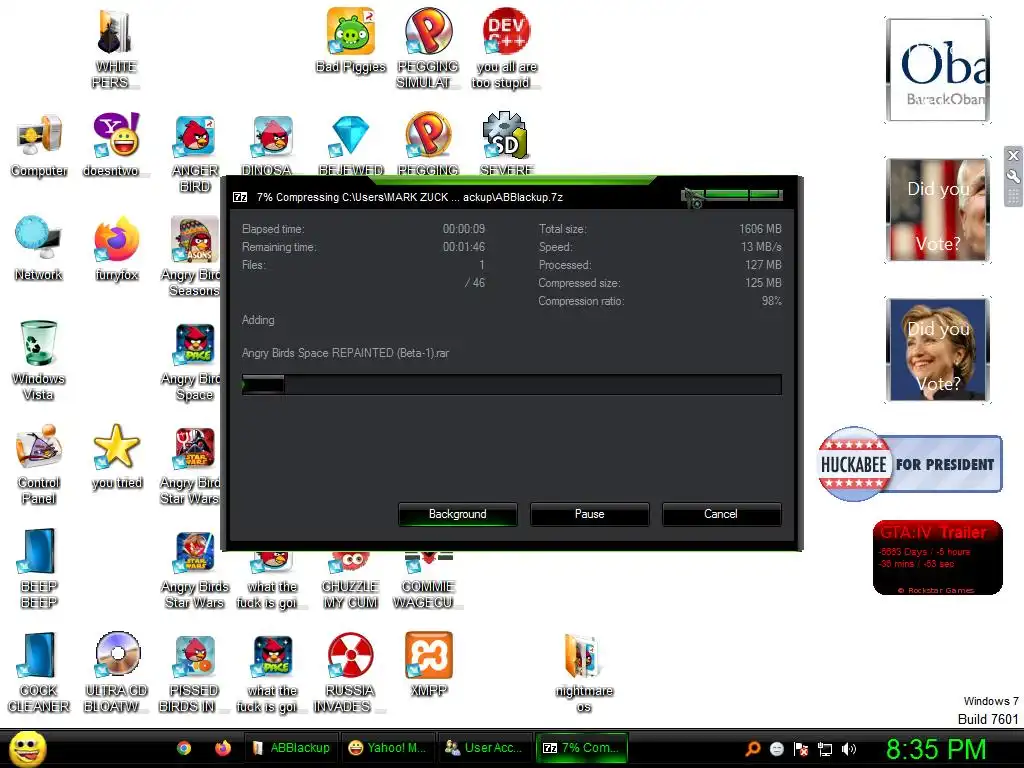Image resolution: width=1024 pixels, height=768 pixels.
Task: Click the Barack Obama gadget
Action: pyautogui.click(x=938, y=70)
